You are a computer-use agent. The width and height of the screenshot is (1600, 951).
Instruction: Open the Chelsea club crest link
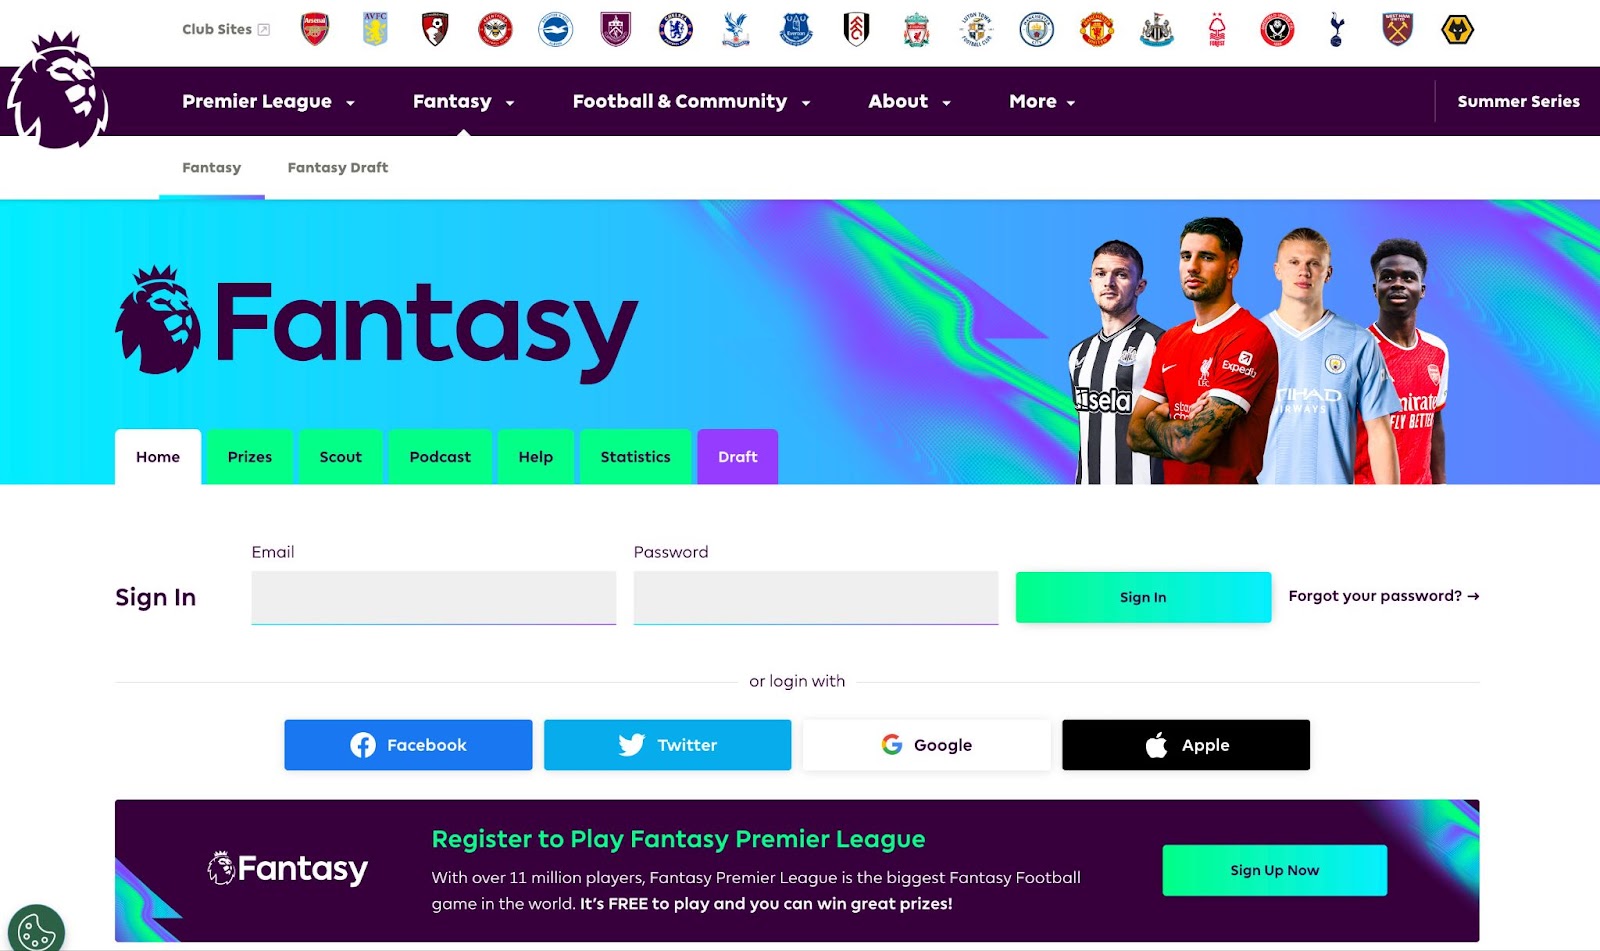point(676,30)
